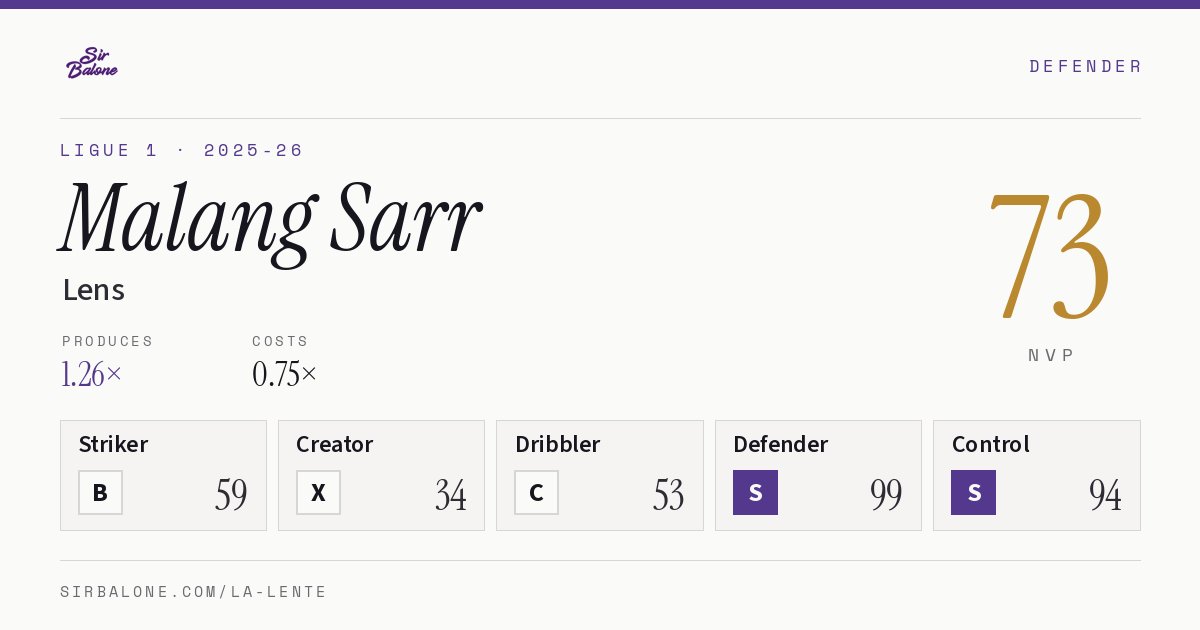
Task: Click the Sir Balone logo
Action: [92, 63]
